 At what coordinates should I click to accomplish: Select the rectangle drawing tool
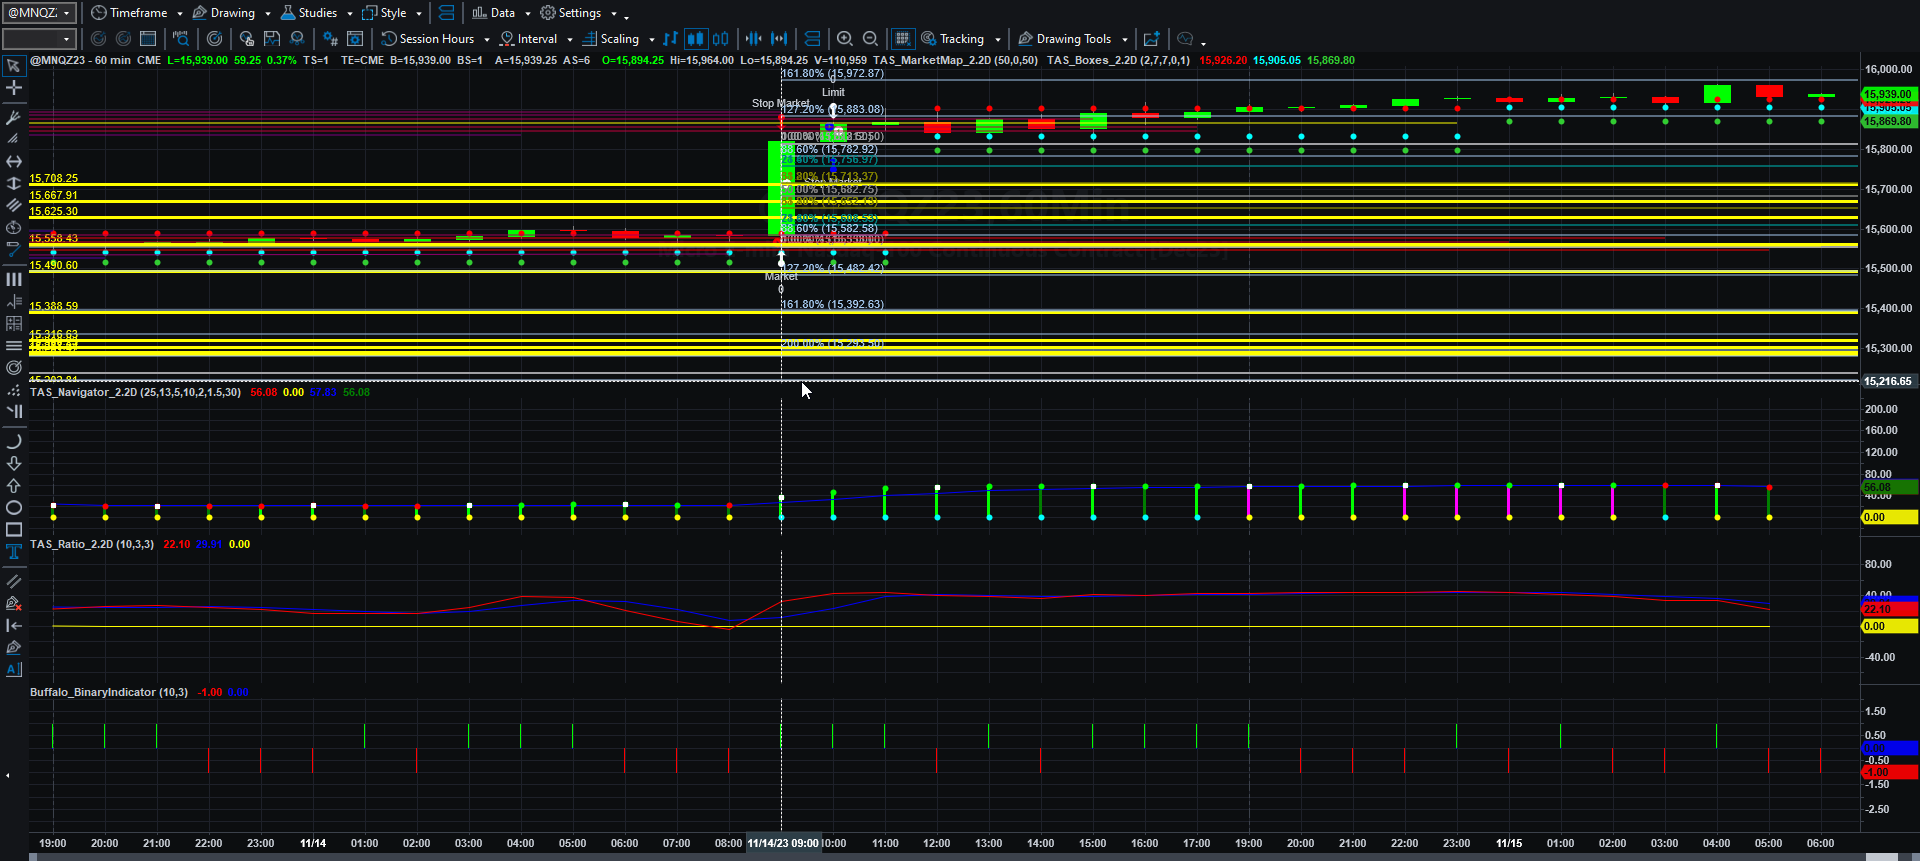click(14, 530)
